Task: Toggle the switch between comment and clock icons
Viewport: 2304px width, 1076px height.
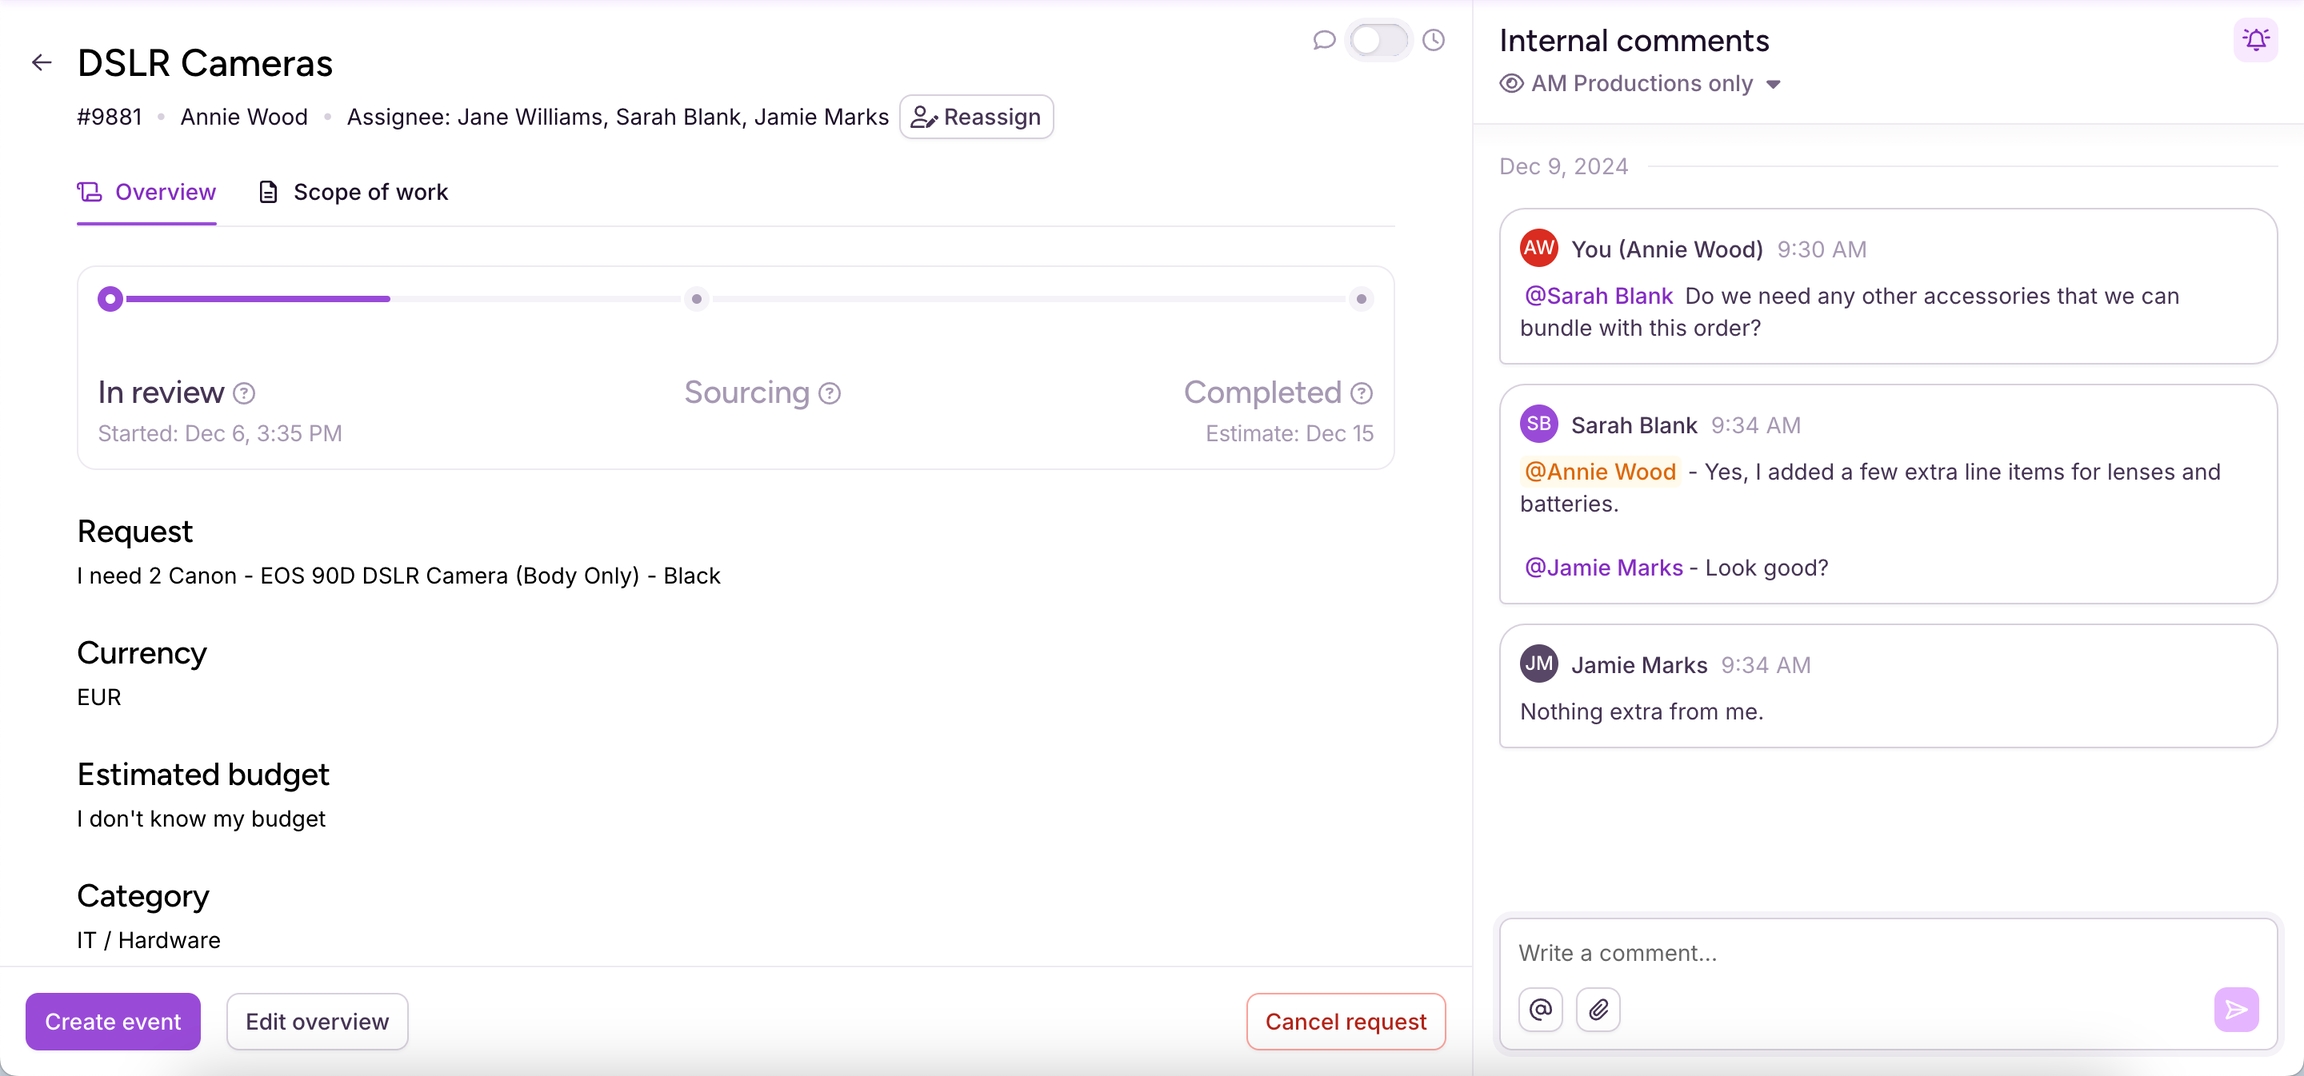Action: [x=1378, y=40]
